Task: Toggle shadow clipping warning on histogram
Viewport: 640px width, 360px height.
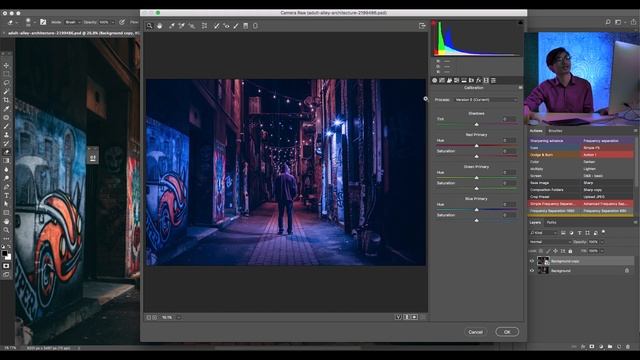Action: click(x=434, y=22)
